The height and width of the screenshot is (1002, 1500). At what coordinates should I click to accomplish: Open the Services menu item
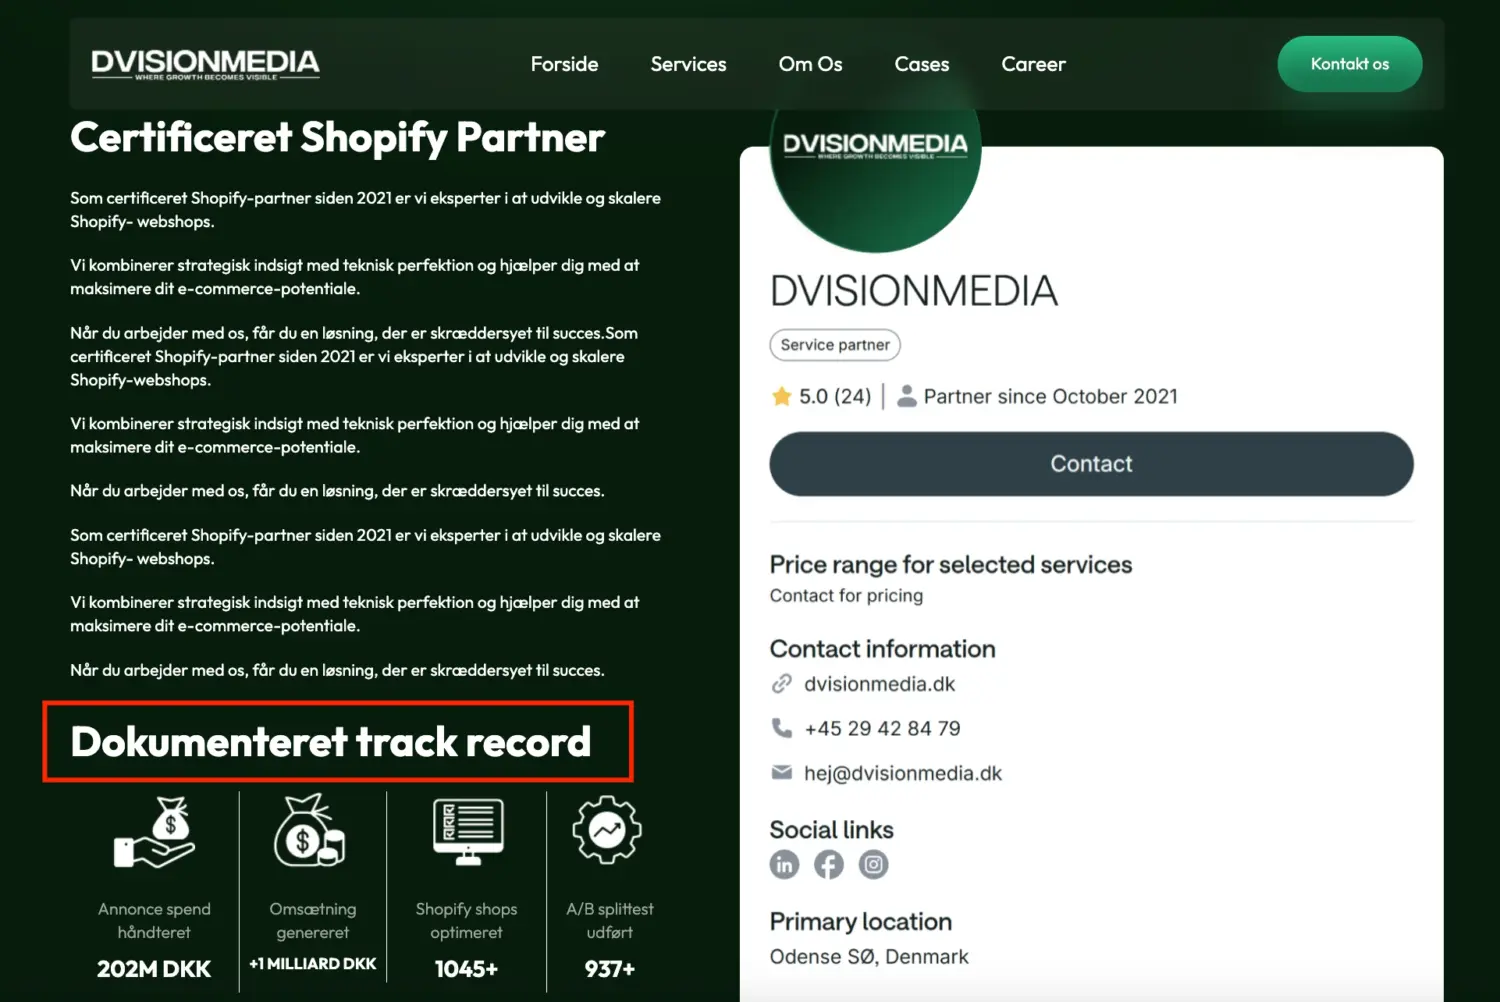click(688, 63)
